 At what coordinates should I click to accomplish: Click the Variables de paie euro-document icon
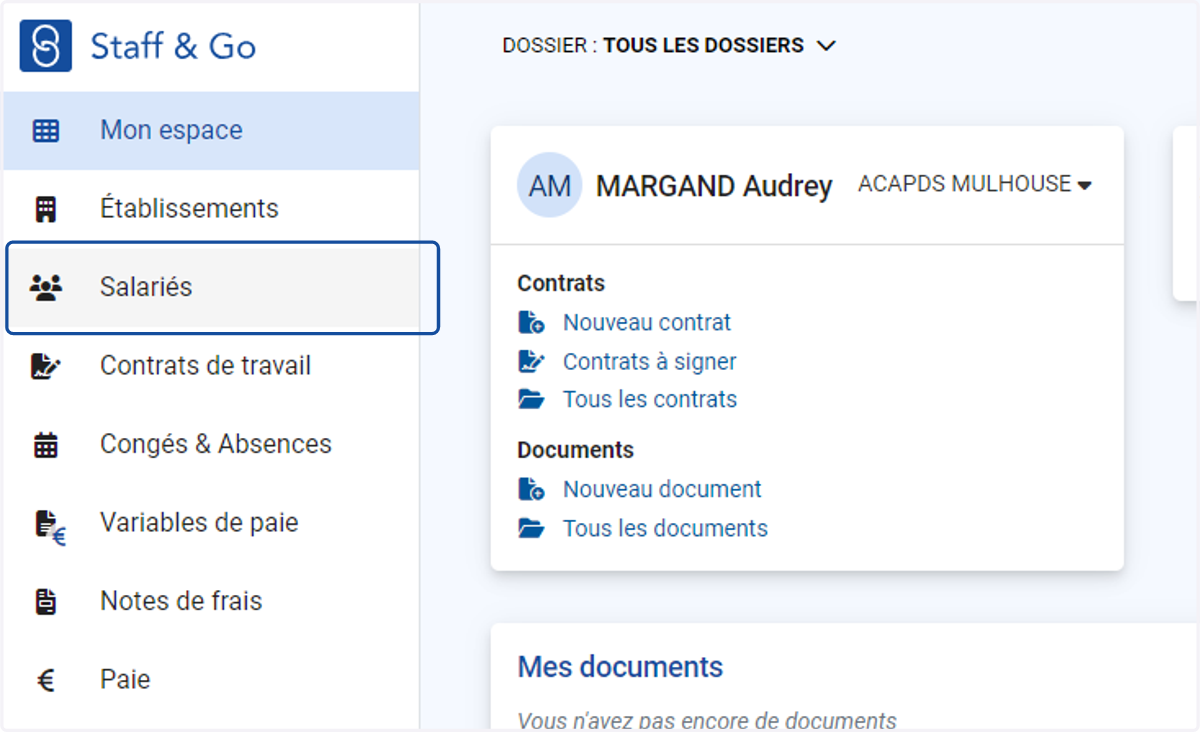click(x=50, y=526)
